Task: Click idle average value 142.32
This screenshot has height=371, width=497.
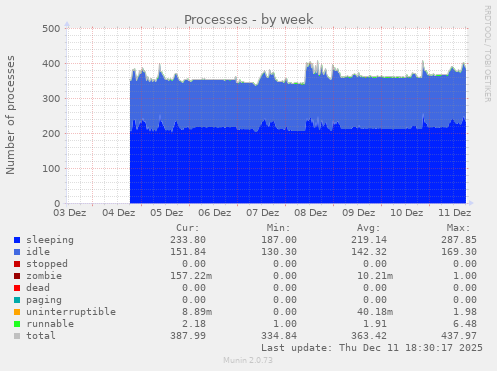Action: point(369,252)
